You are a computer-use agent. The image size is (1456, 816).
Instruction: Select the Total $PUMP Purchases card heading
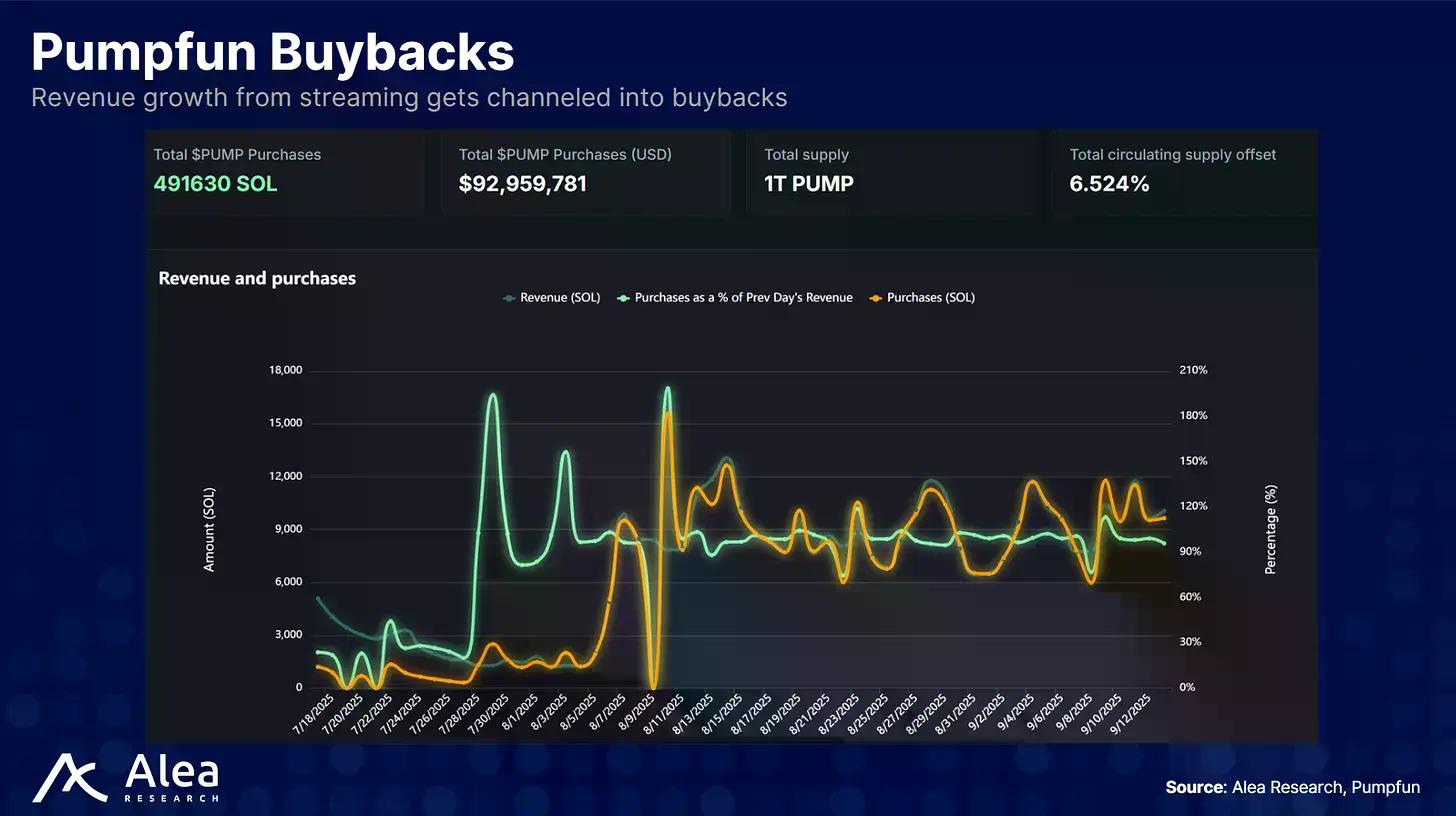(x=237, y=155)
